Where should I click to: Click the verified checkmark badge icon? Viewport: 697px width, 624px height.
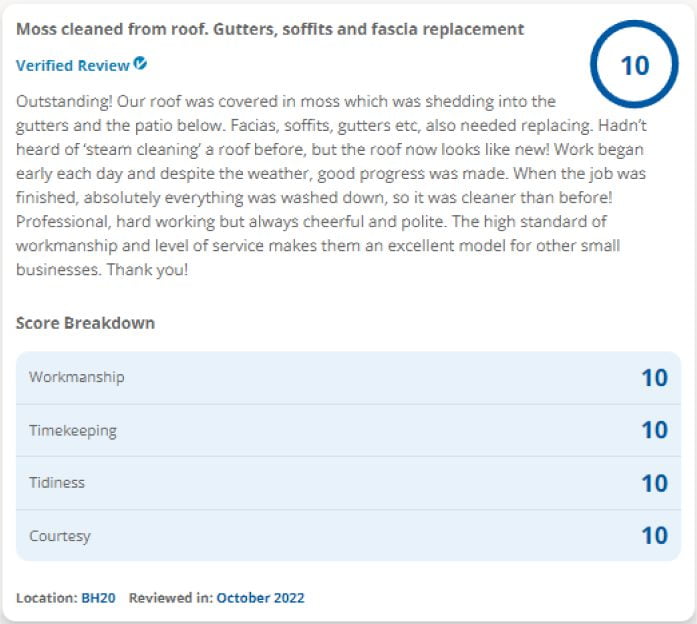pyautogui.click(x=140, y=64)
